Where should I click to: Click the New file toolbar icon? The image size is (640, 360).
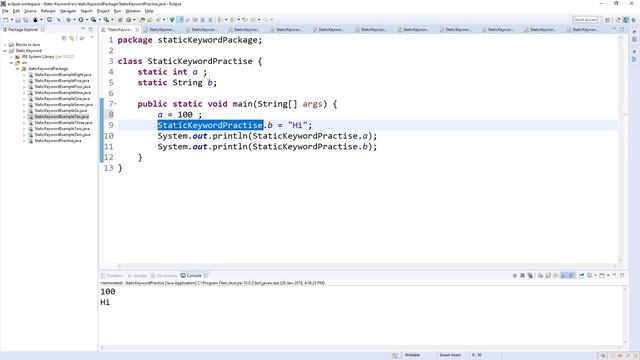pyautogui.click(x=6, y=20)
